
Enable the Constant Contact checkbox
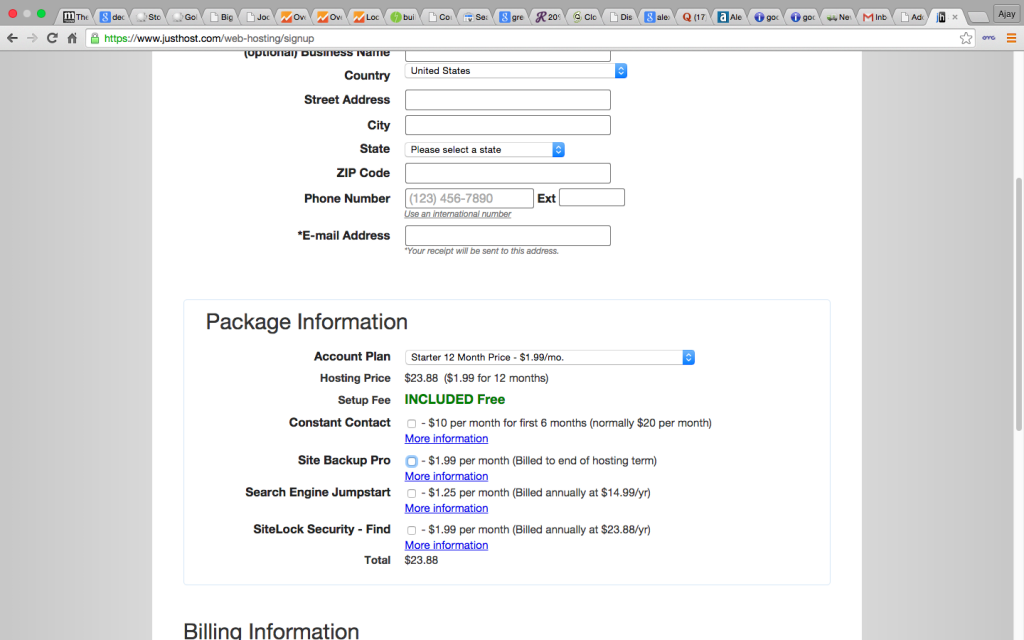[411, 424]
